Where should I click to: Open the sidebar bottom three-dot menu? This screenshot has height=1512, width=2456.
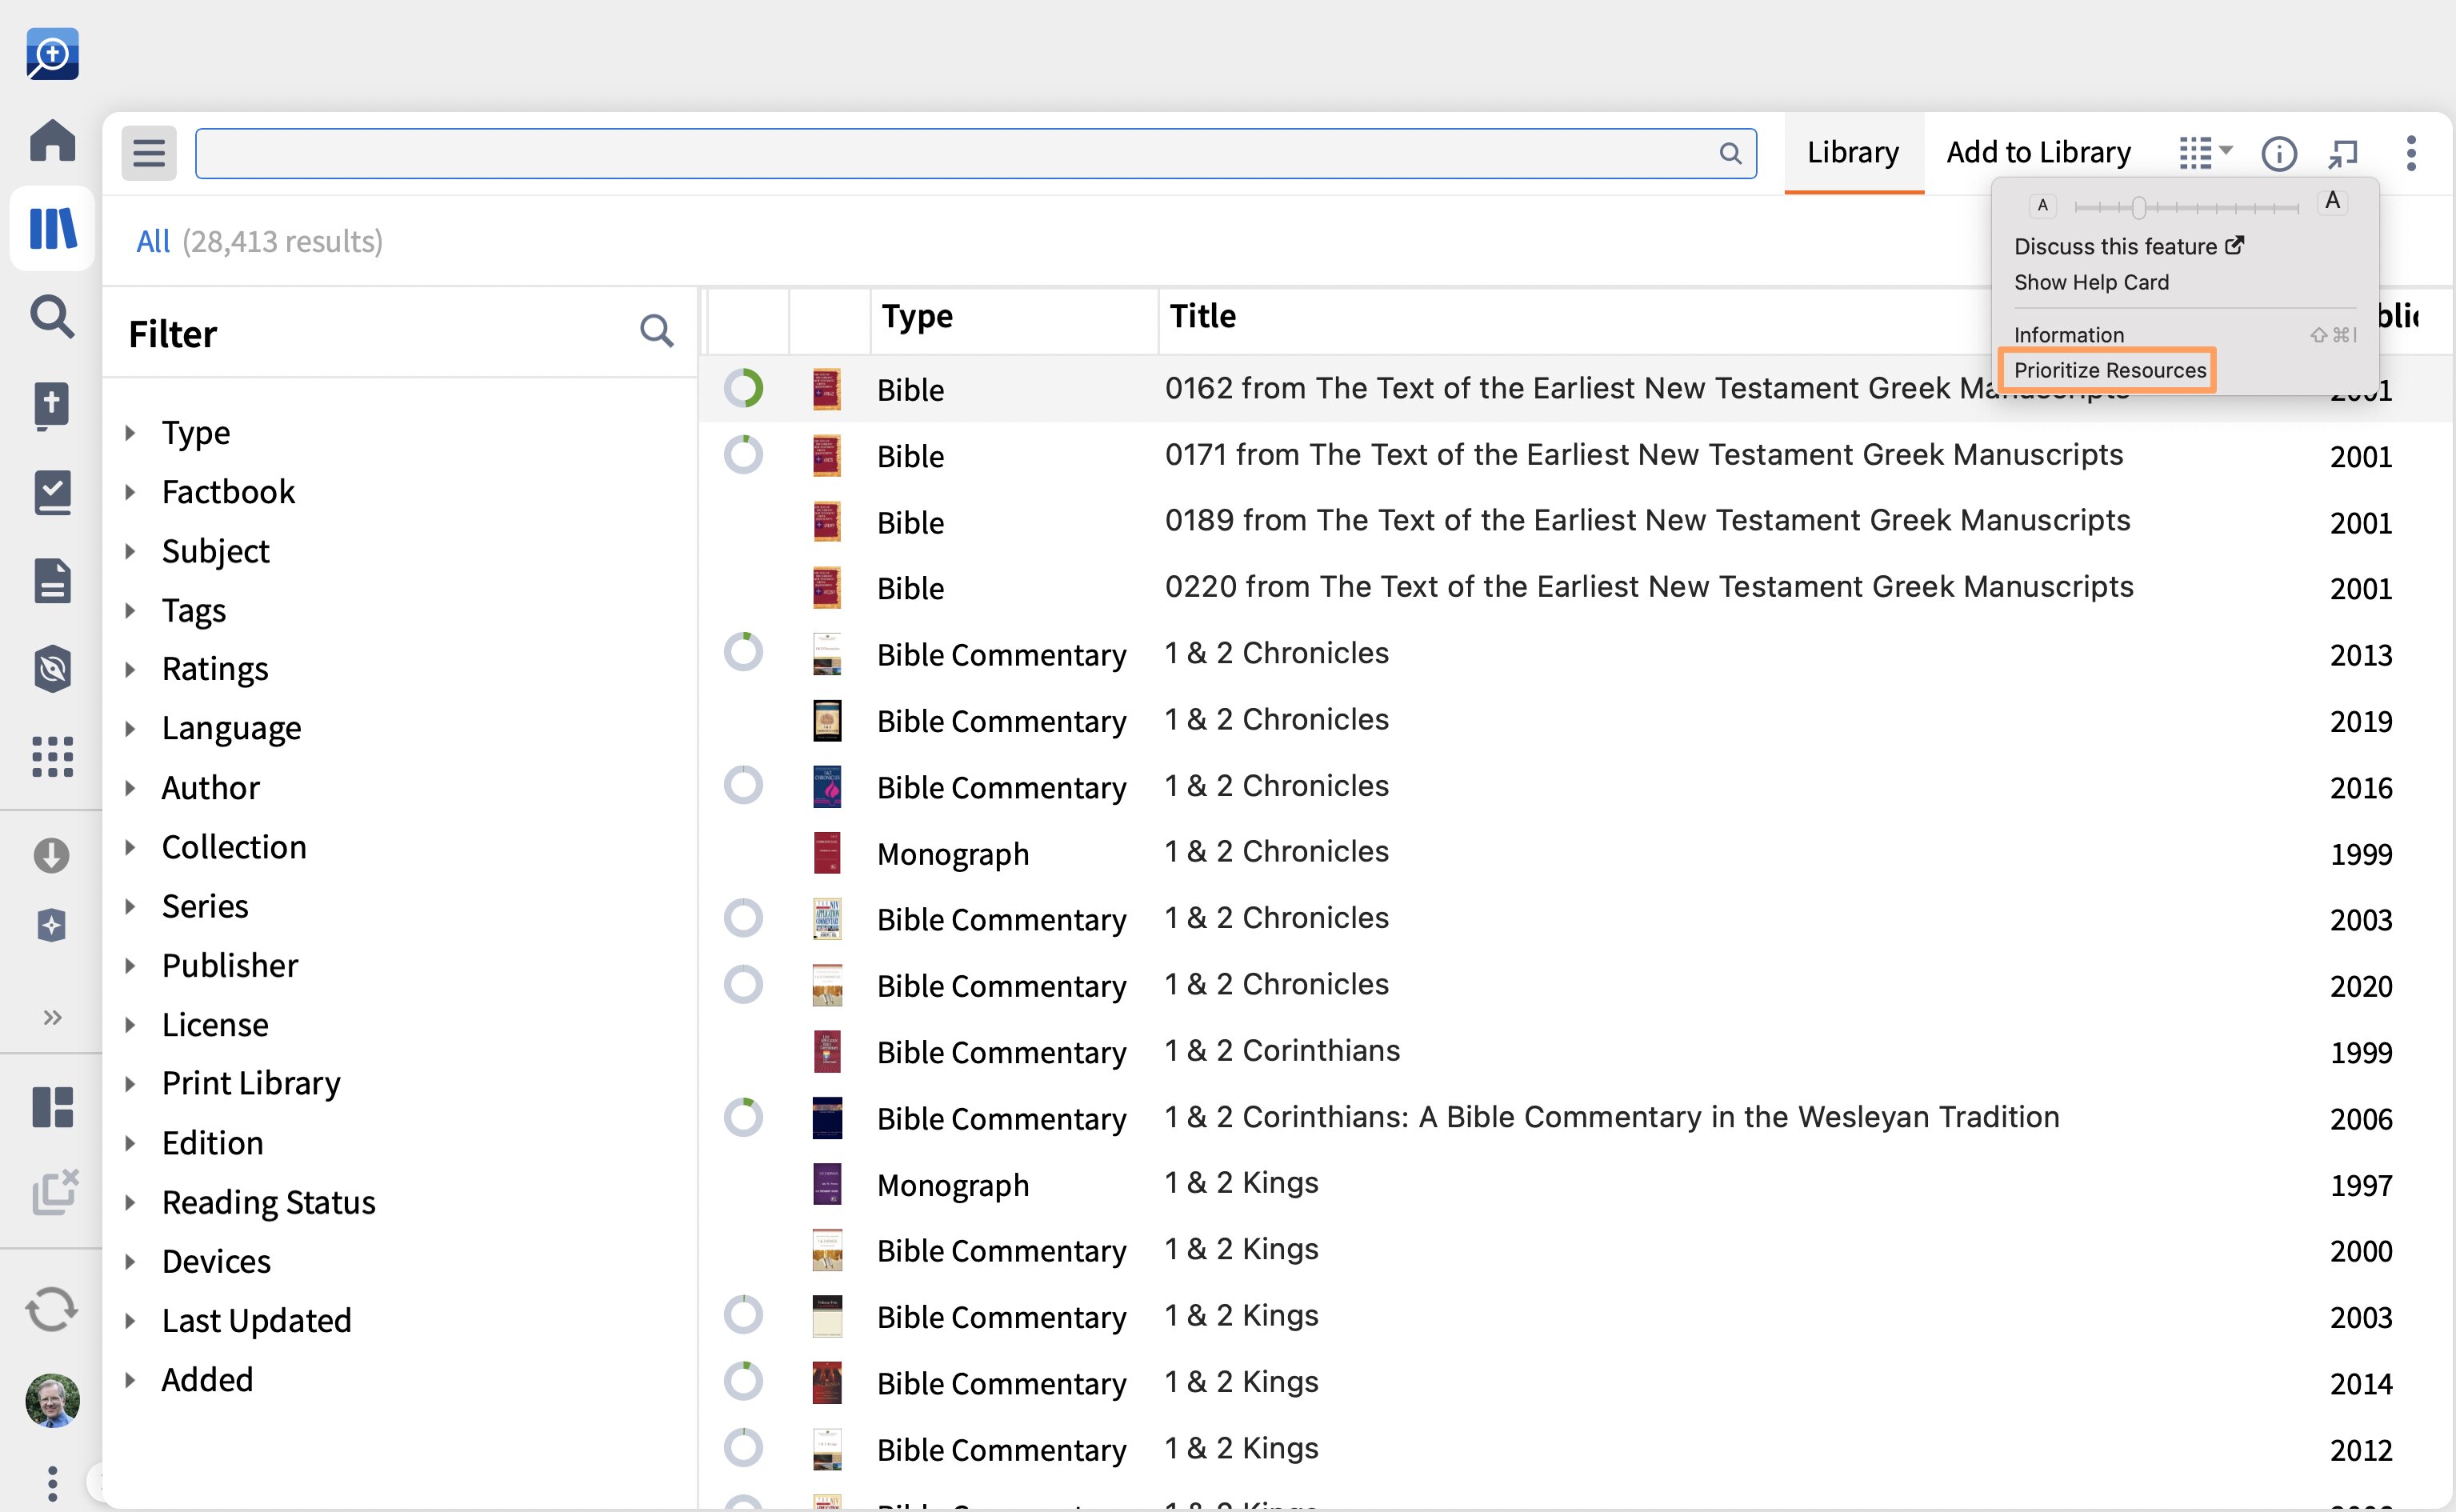click(52, 1483)
